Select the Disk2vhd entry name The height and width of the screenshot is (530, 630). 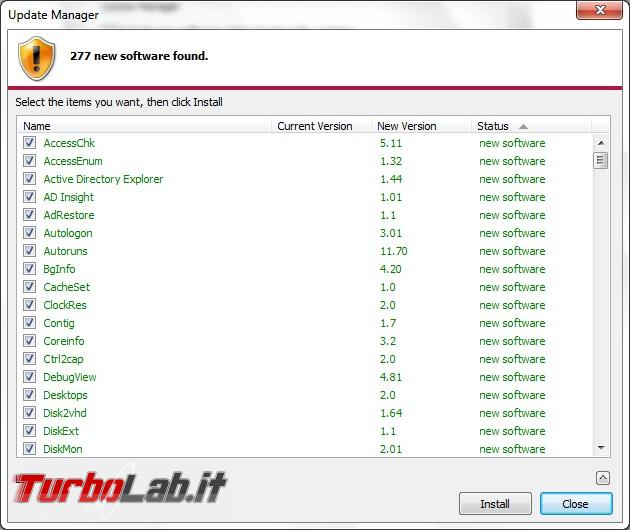[65, 413]
